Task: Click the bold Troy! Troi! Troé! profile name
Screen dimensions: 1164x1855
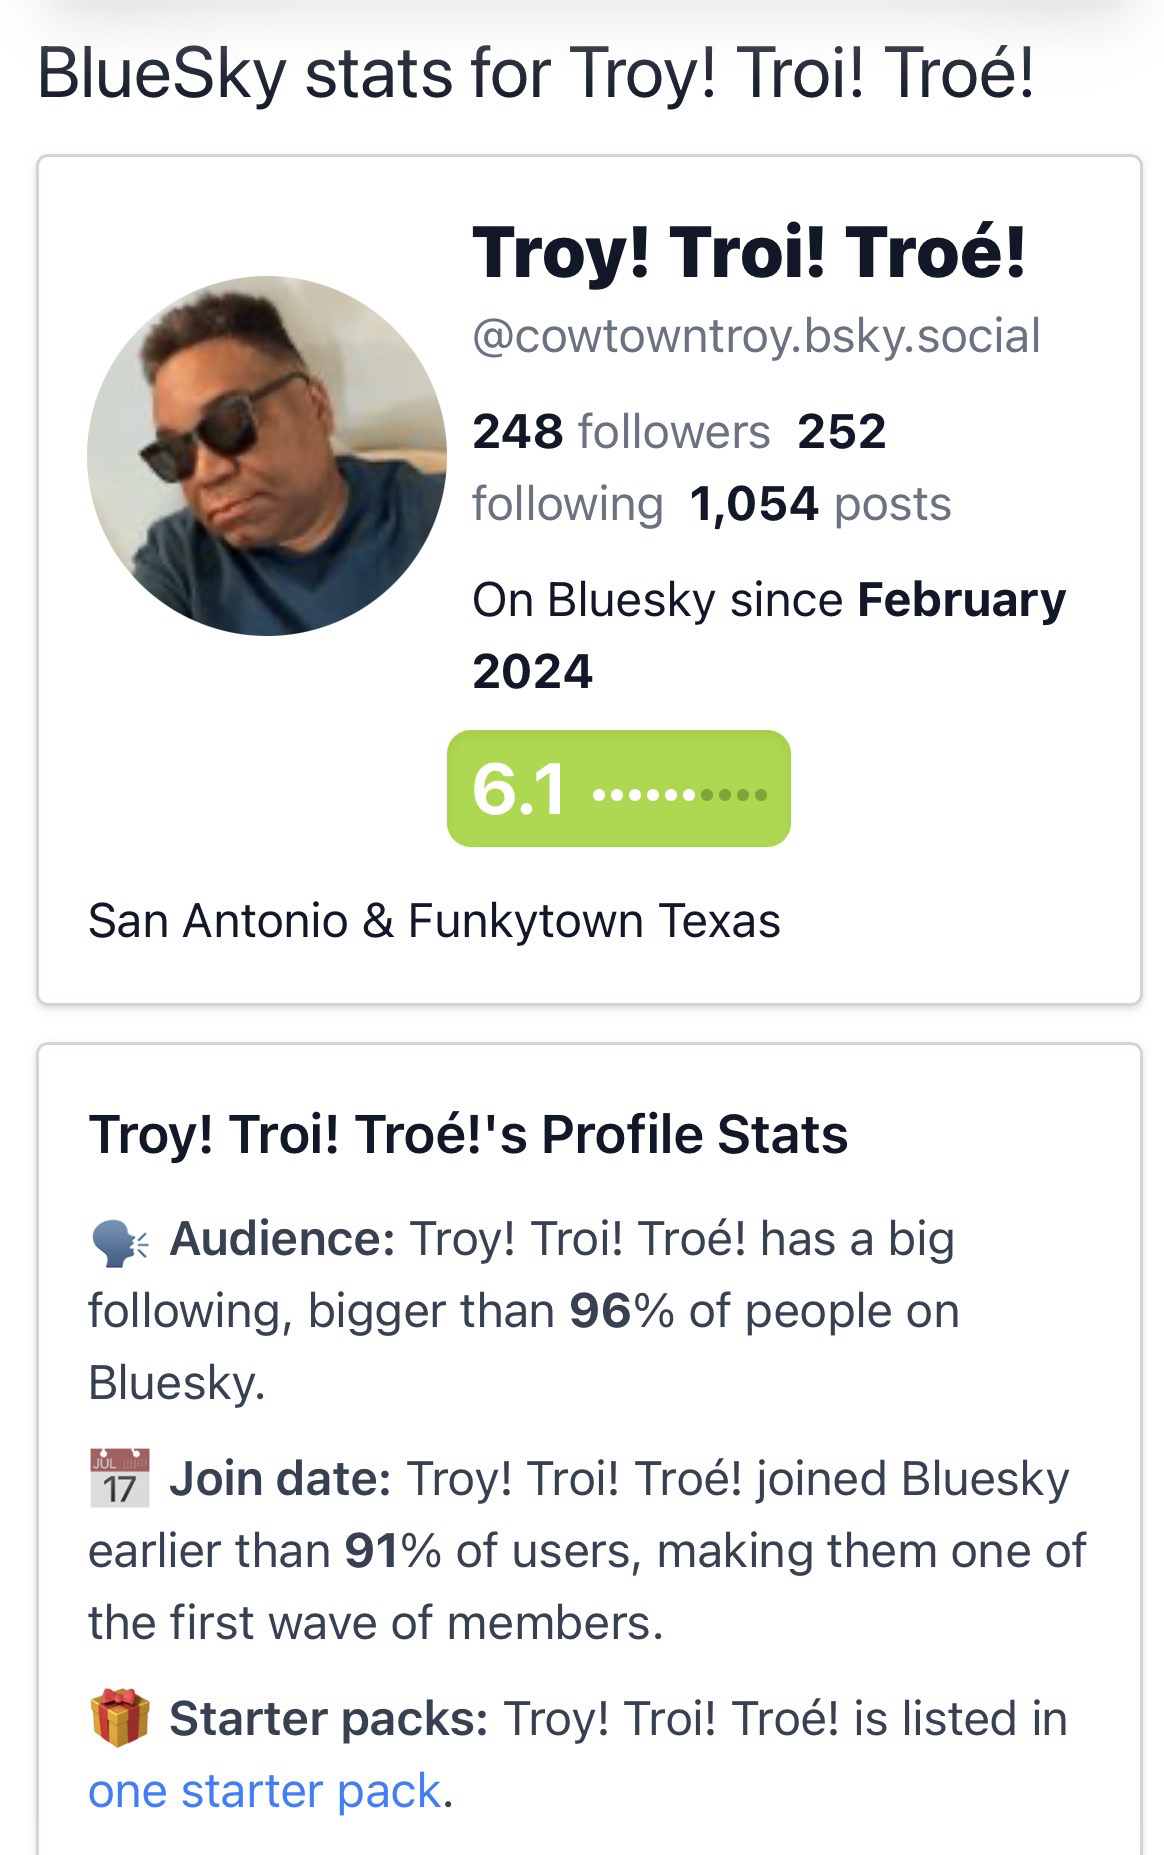Action: coord(748,252)
